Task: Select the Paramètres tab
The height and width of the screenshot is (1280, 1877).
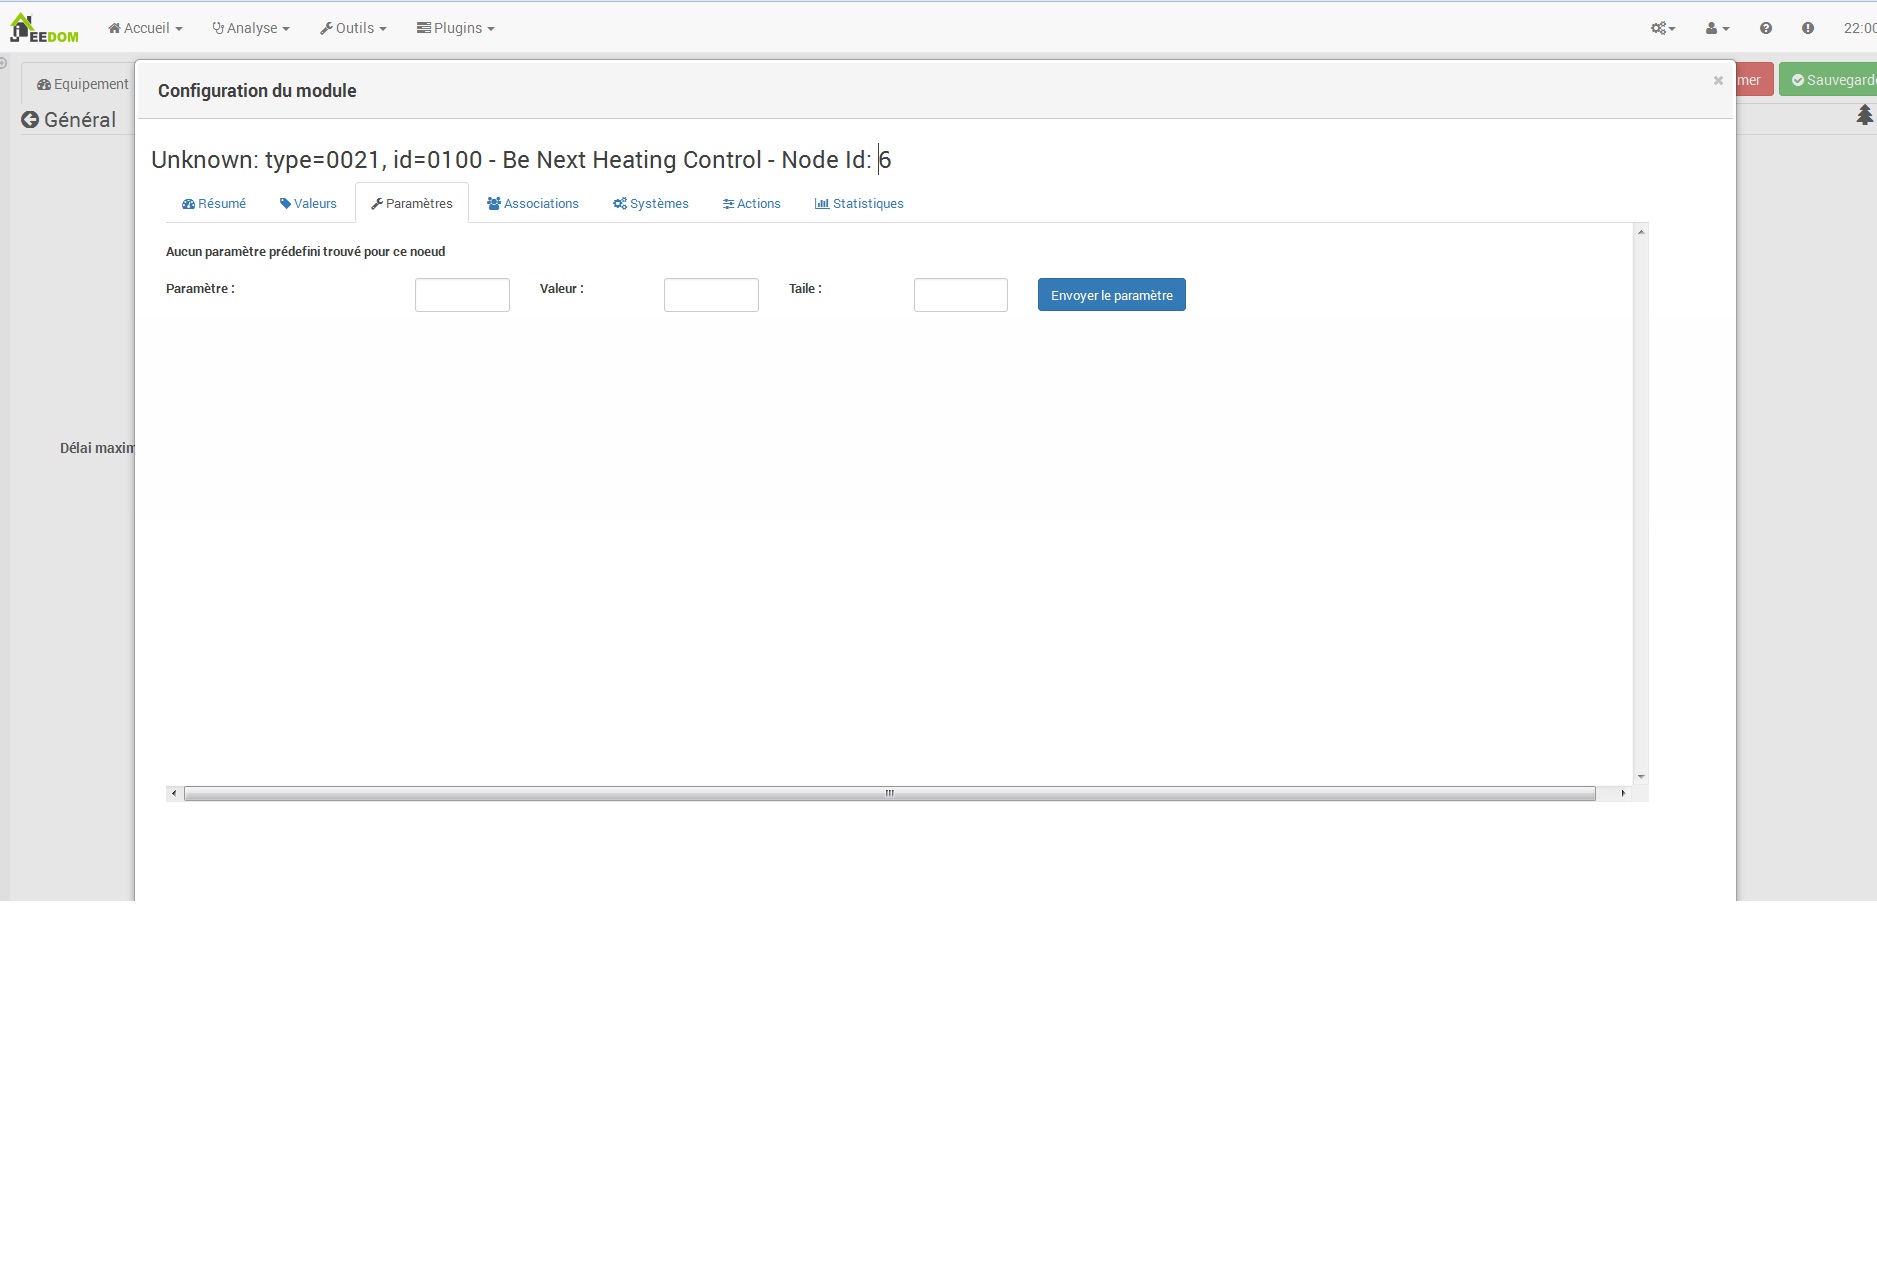Action: click(x=412, y=203)
